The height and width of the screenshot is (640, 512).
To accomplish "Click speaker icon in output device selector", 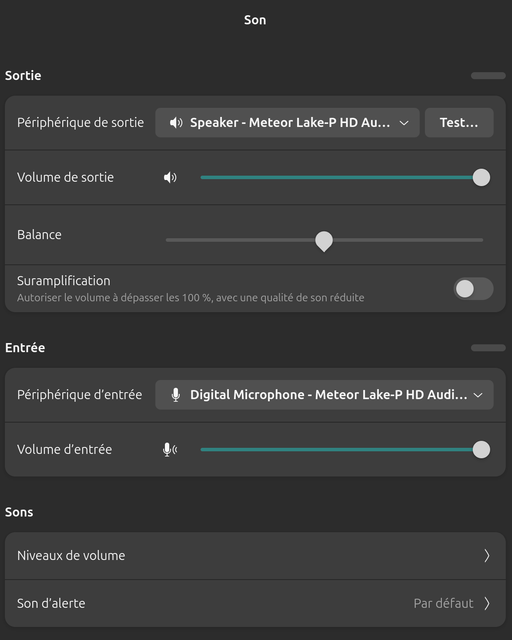I will click(x=176, y=122).
